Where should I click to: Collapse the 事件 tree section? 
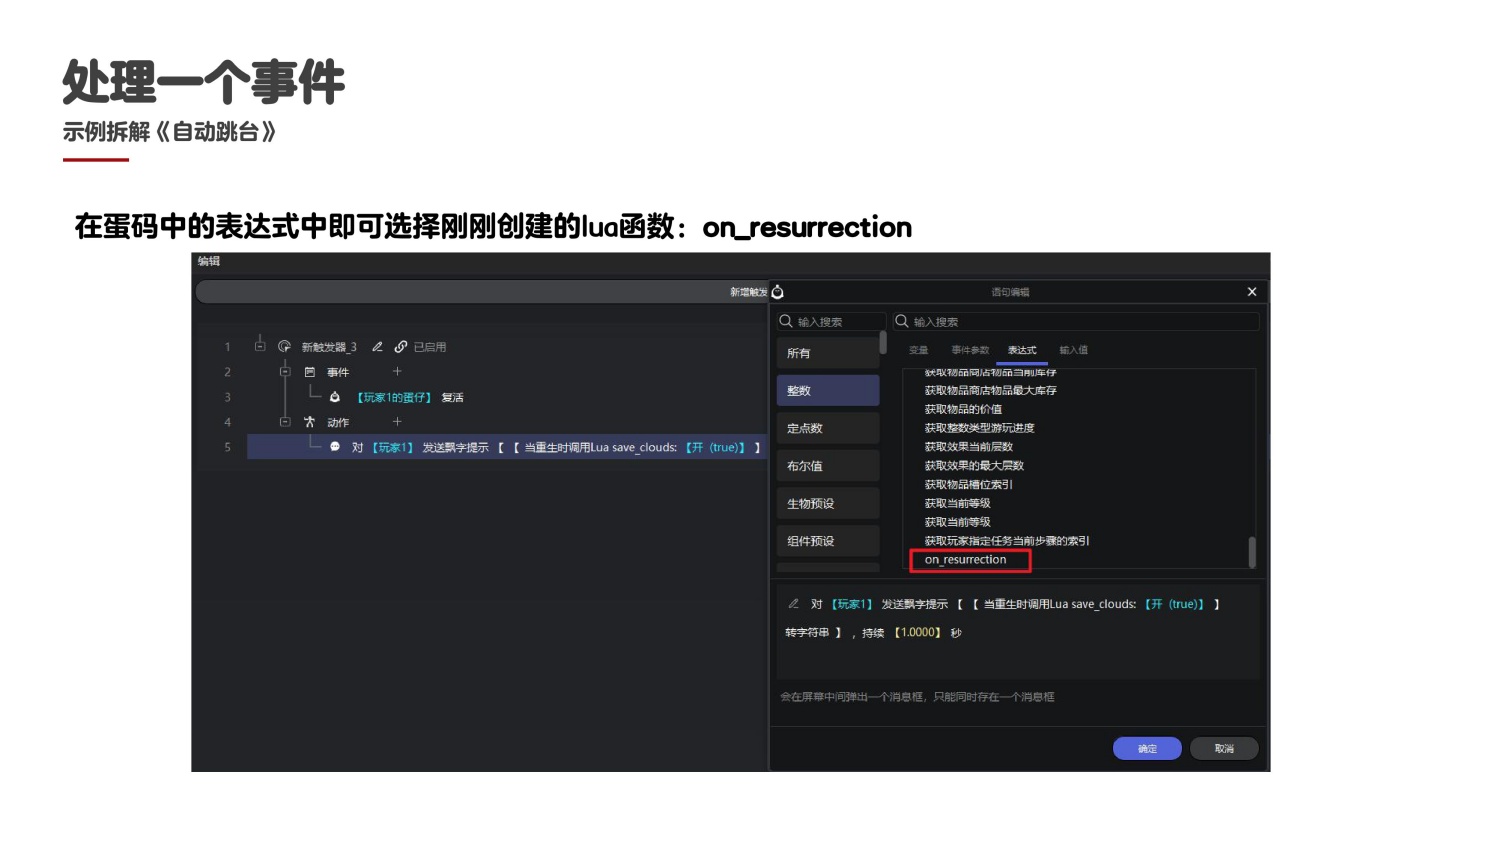click(285, 372)
